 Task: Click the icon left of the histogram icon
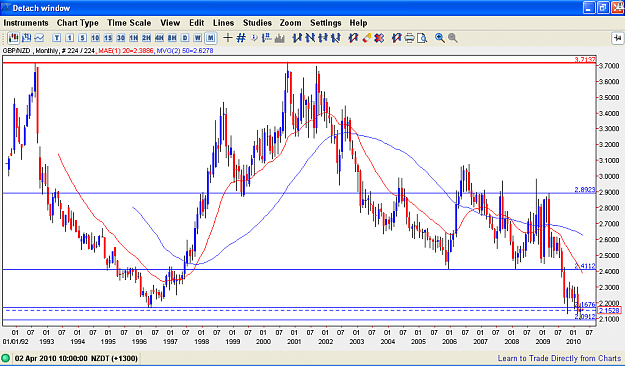[267, 38]
